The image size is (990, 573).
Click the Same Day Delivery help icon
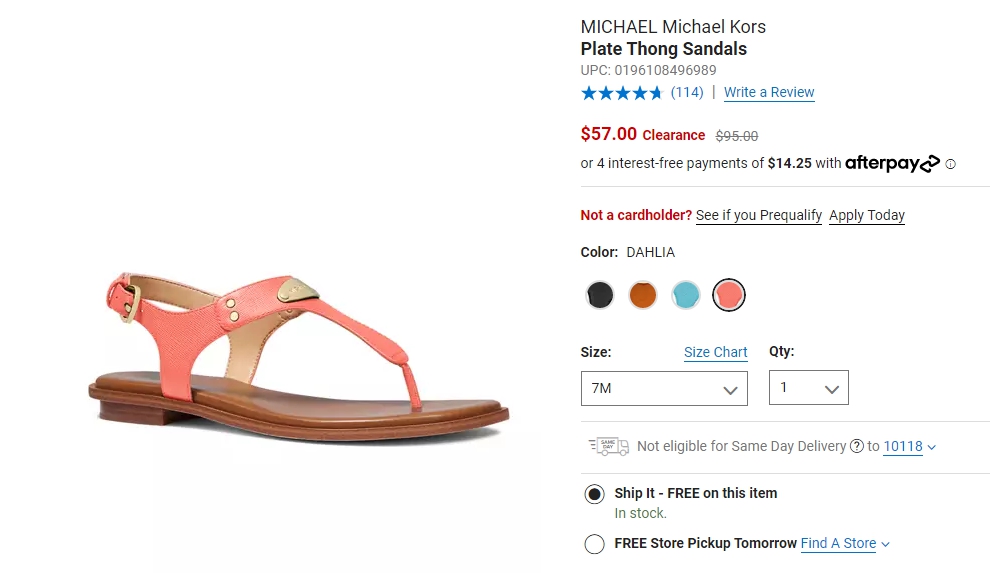(856, 446)
